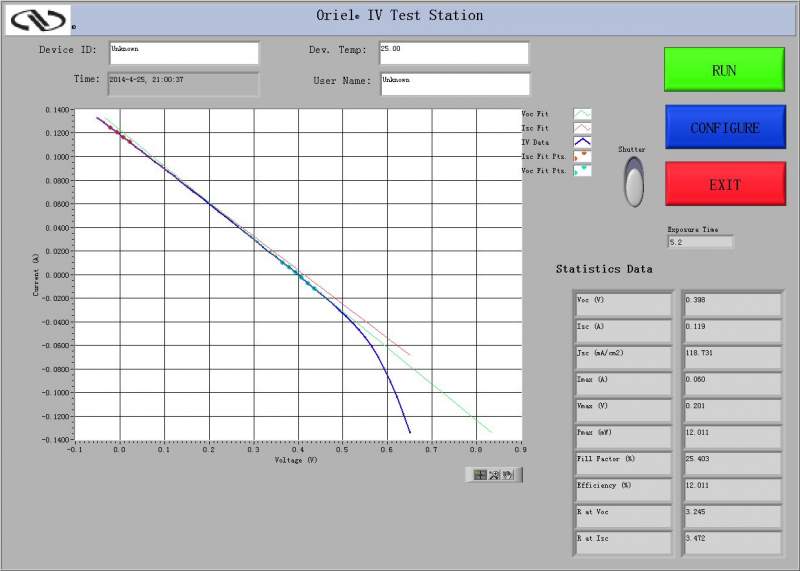
Task: Toggle the Shutter switch
Action: (x=634, y=182)
